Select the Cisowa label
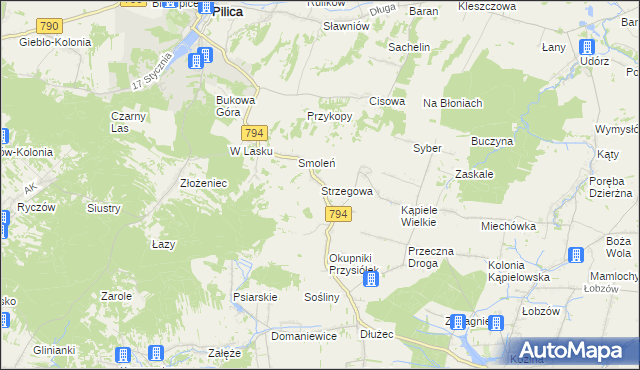640x370 pixels. 387,101
